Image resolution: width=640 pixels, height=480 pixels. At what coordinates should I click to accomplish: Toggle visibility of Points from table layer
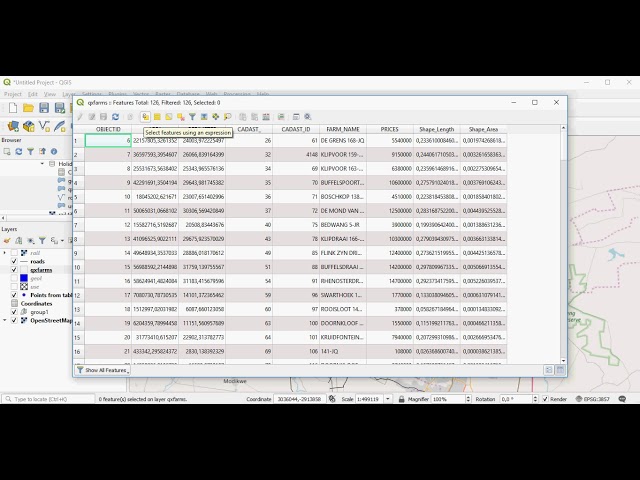coord(14,295)
